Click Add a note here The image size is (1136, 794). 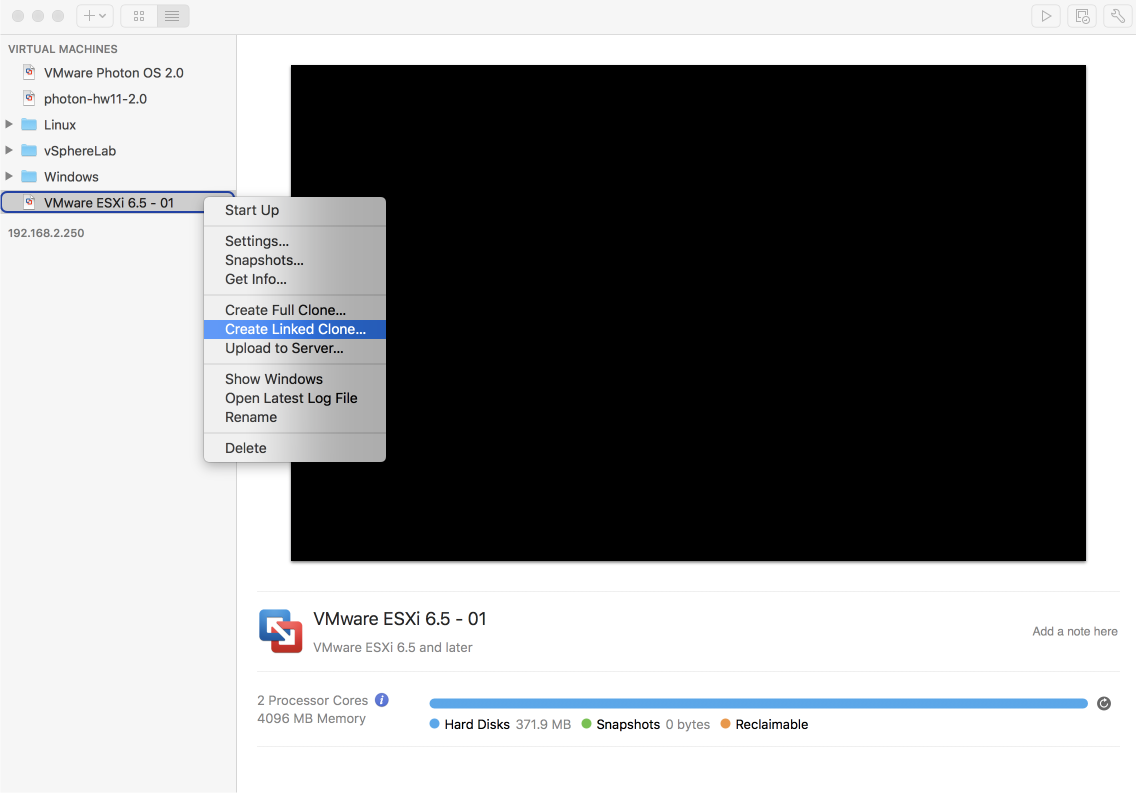tap(1074, 631)
